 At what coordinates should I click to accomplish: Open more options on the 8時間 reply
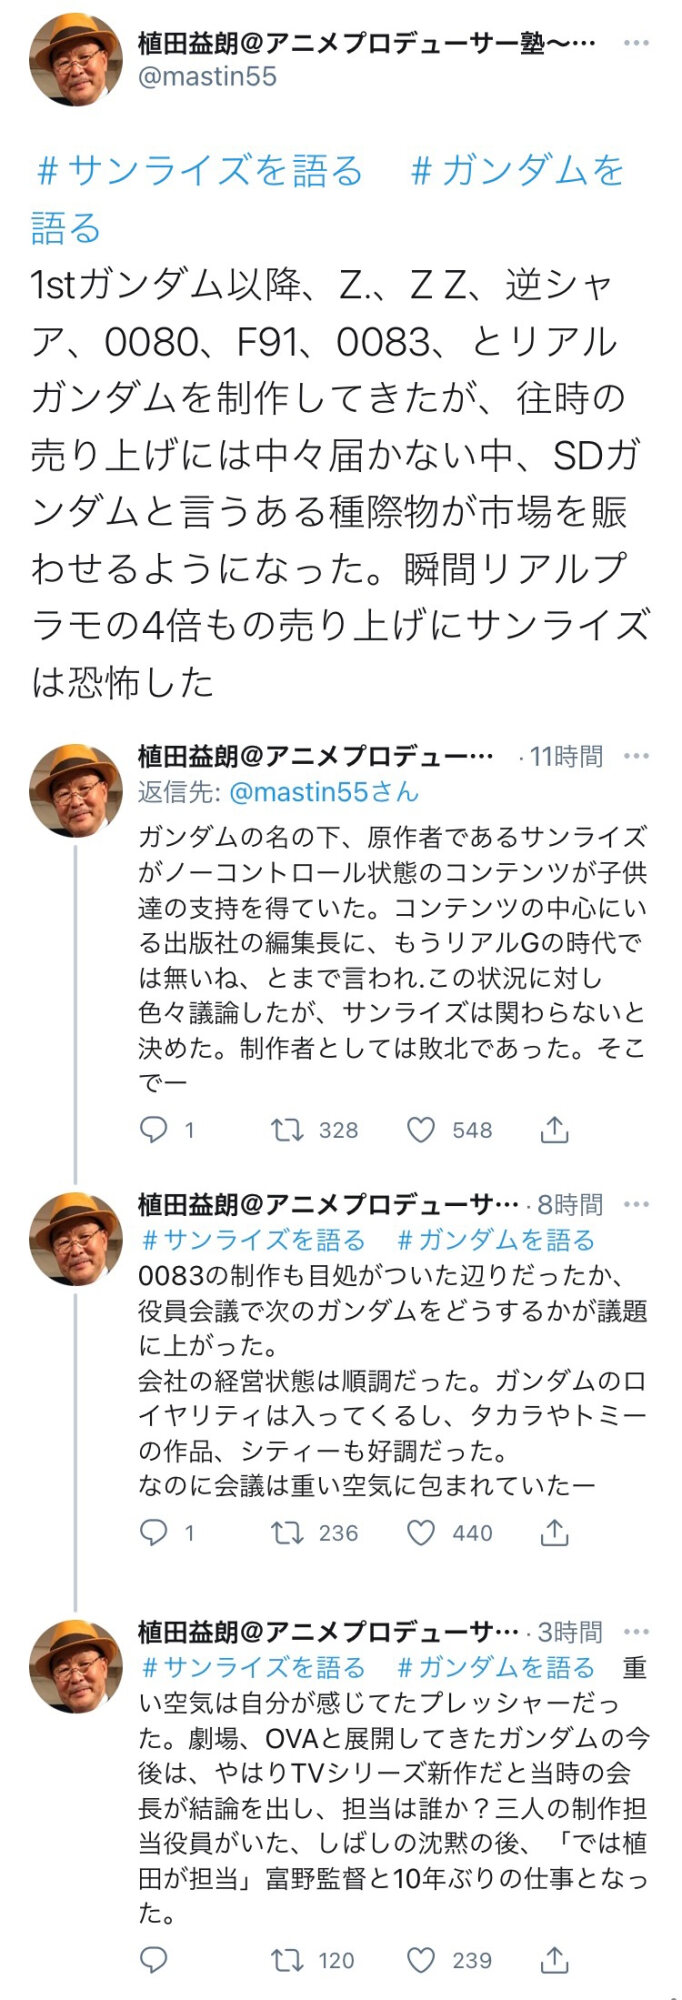click(x=636, y=1204)
